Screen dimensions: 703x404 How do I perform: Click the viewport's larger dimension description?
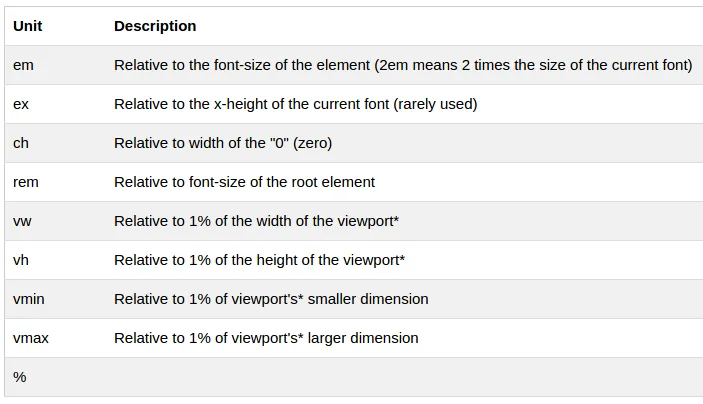(266, 338)
